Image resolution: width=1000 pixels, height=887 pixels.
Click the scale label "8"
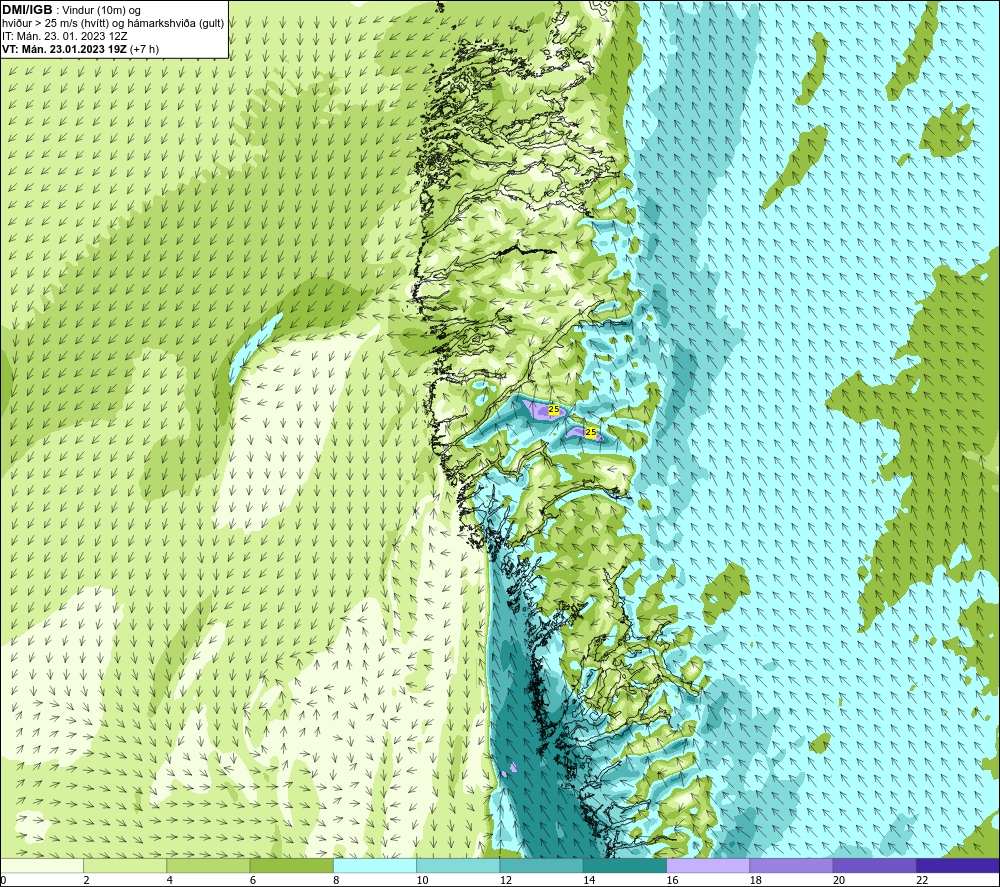336,881
